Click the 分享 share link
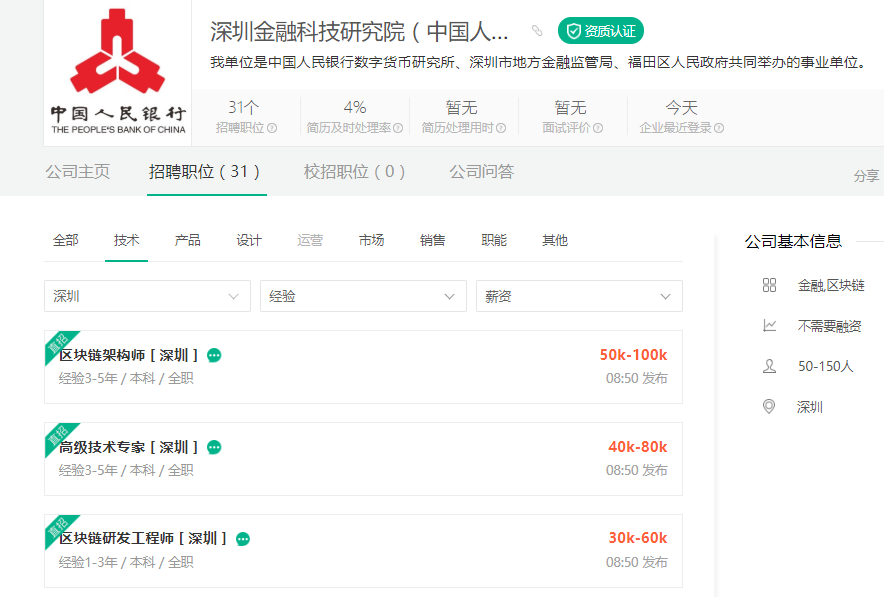This screenshot has width=884, height=597. tap(866, 176)
